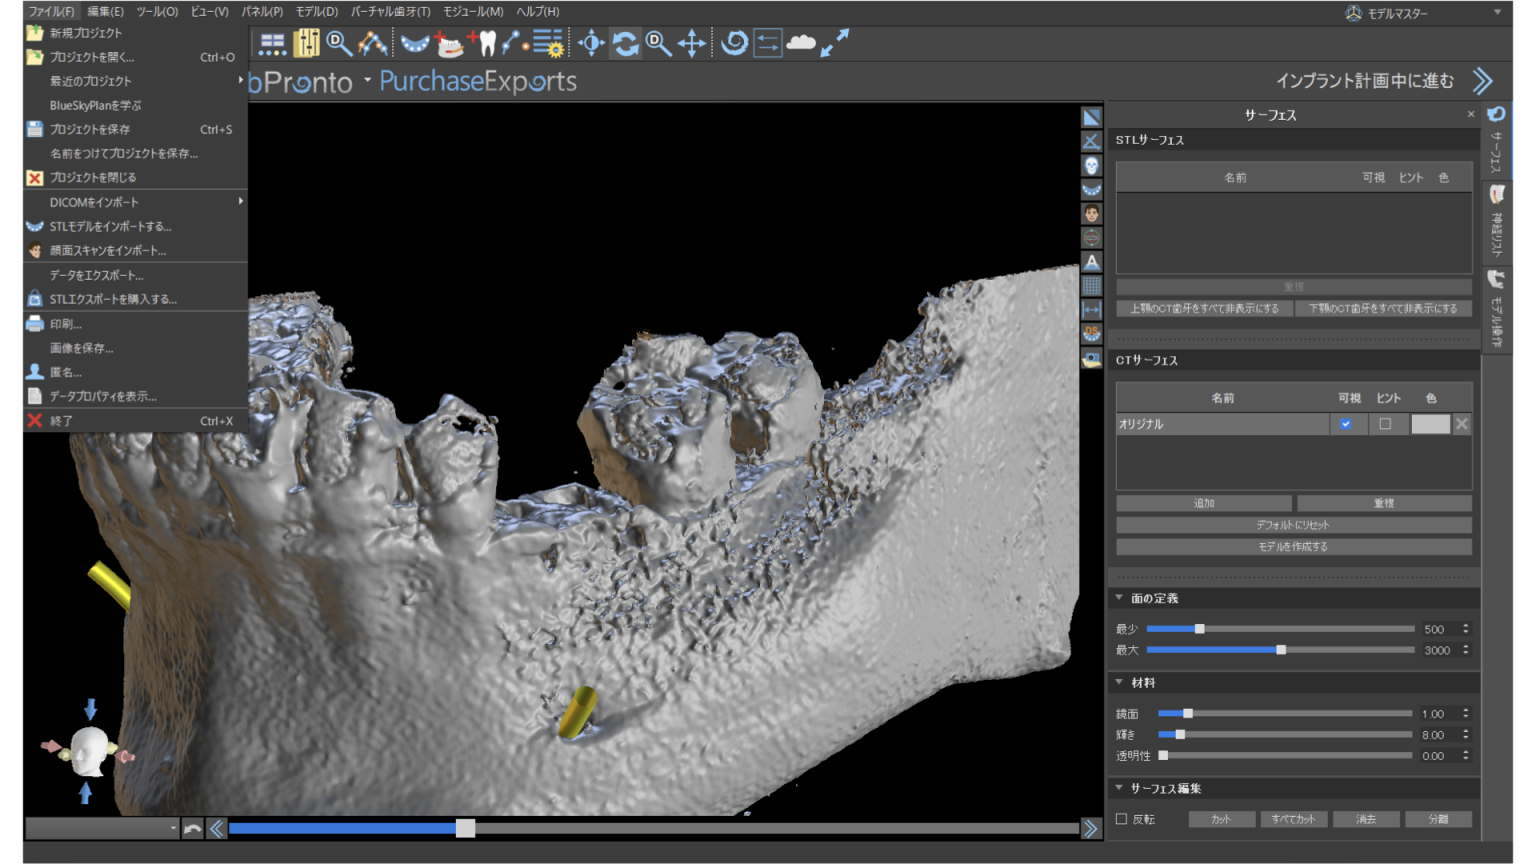Click the 透明性 slider track
The width and height of the screenshot is (1536, 864).
pos(1285,756)
